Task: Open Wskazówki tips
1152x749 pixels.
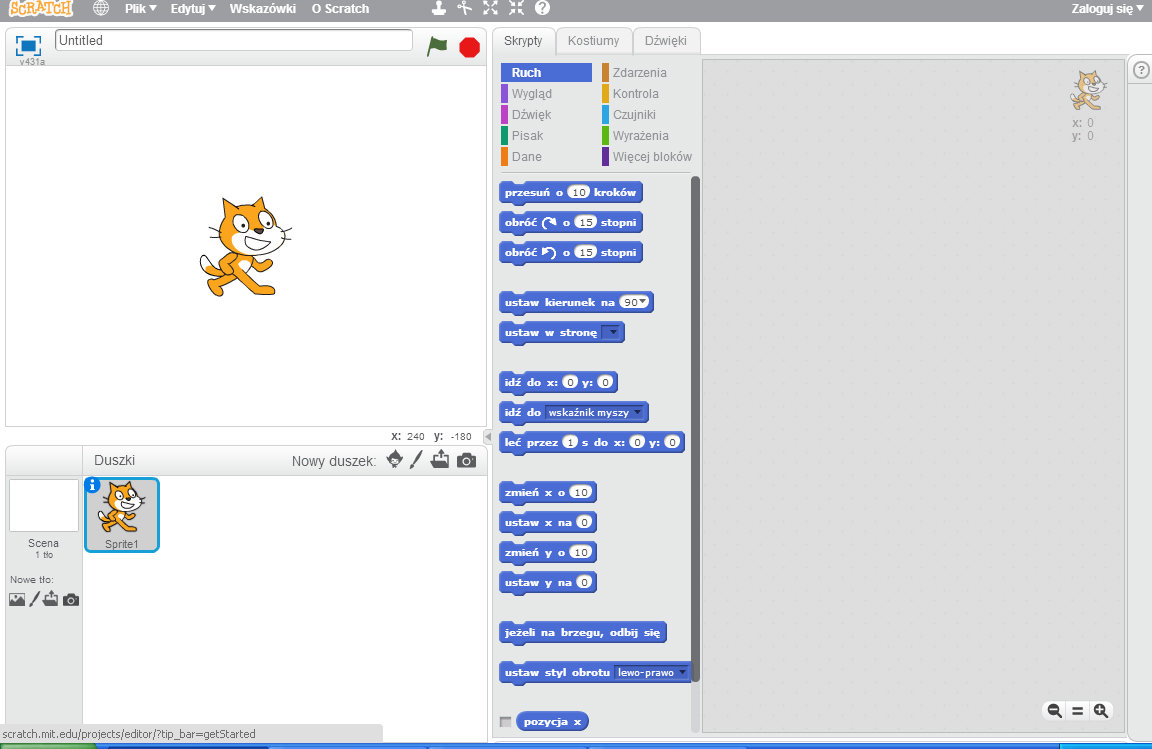Action: (x=262, y=9)
